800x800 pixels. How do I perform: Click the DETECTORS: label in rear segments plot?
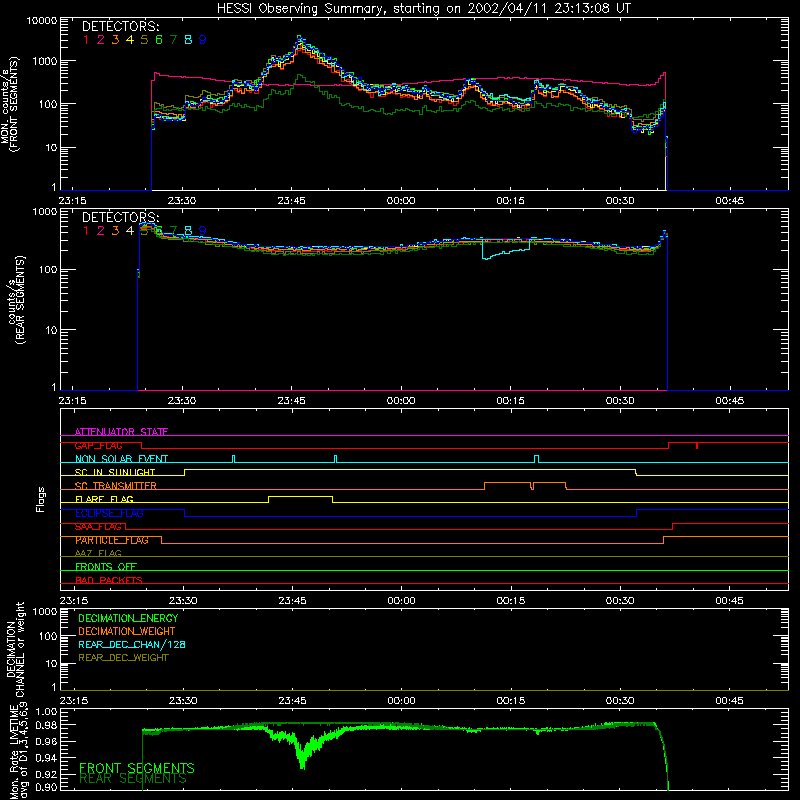[x=120, y=217]
